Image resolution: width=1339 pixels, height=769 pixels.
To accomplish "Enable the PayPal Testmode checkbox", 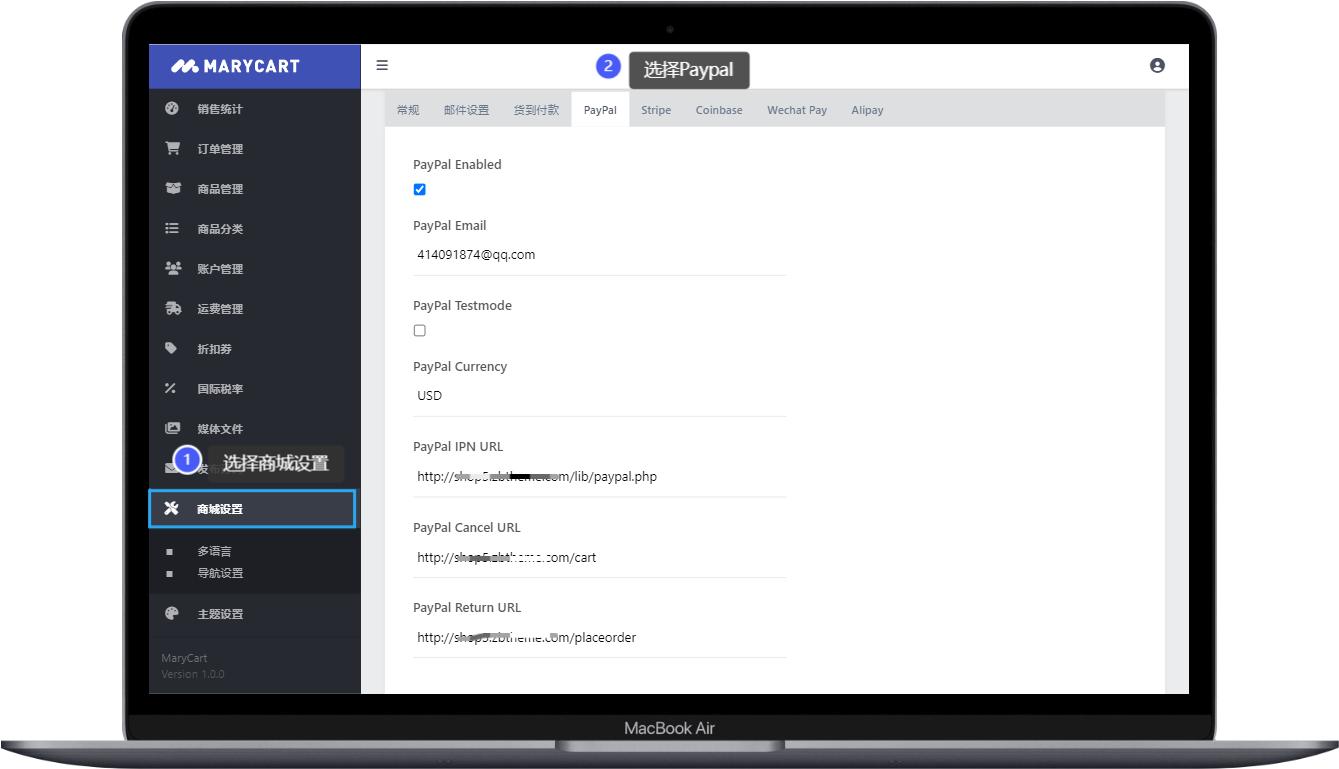I will (420, 331).
